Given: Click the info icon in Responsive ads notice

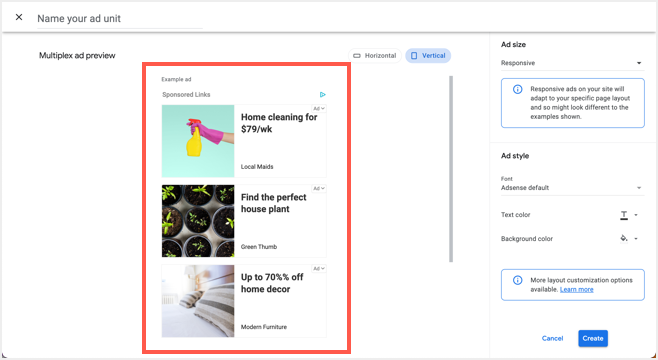Looking at the screenshot, I should tap(517, 89).
